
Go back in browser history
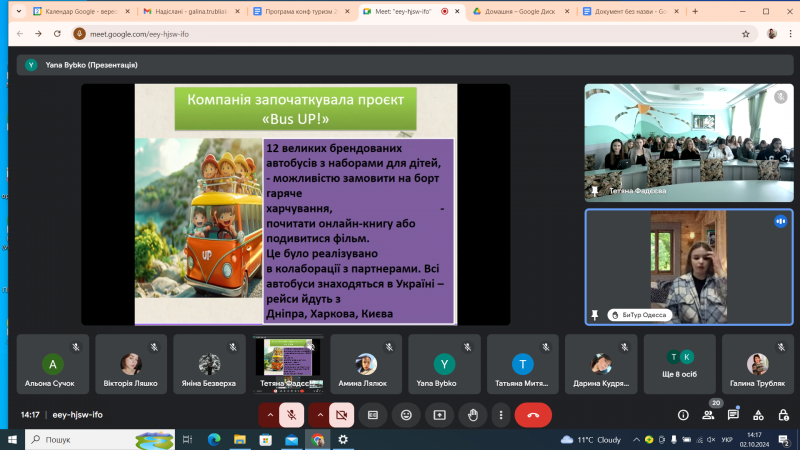coord(20,34)
